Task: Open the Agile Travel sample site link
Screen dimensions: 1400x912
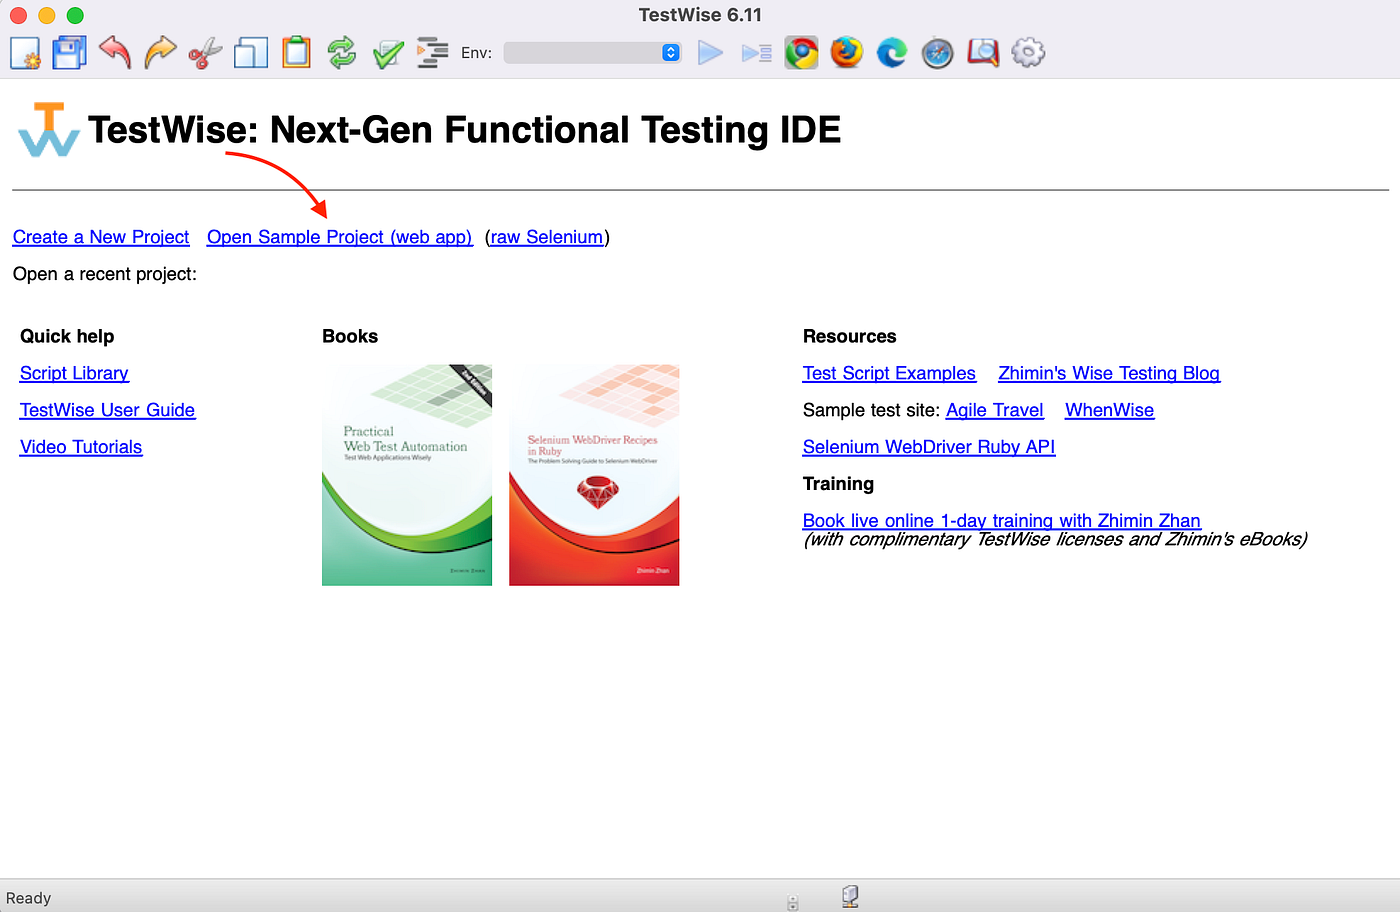Action: (995, 410)
